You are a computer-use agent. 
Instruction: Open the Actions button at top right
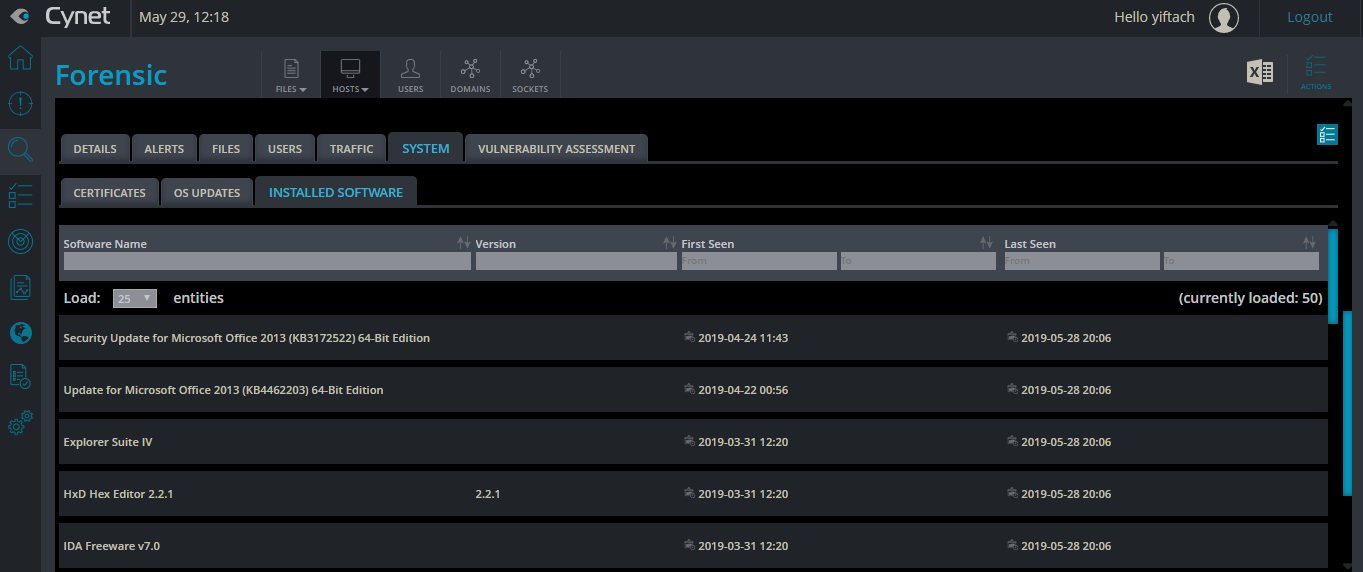pos(1315,73)
